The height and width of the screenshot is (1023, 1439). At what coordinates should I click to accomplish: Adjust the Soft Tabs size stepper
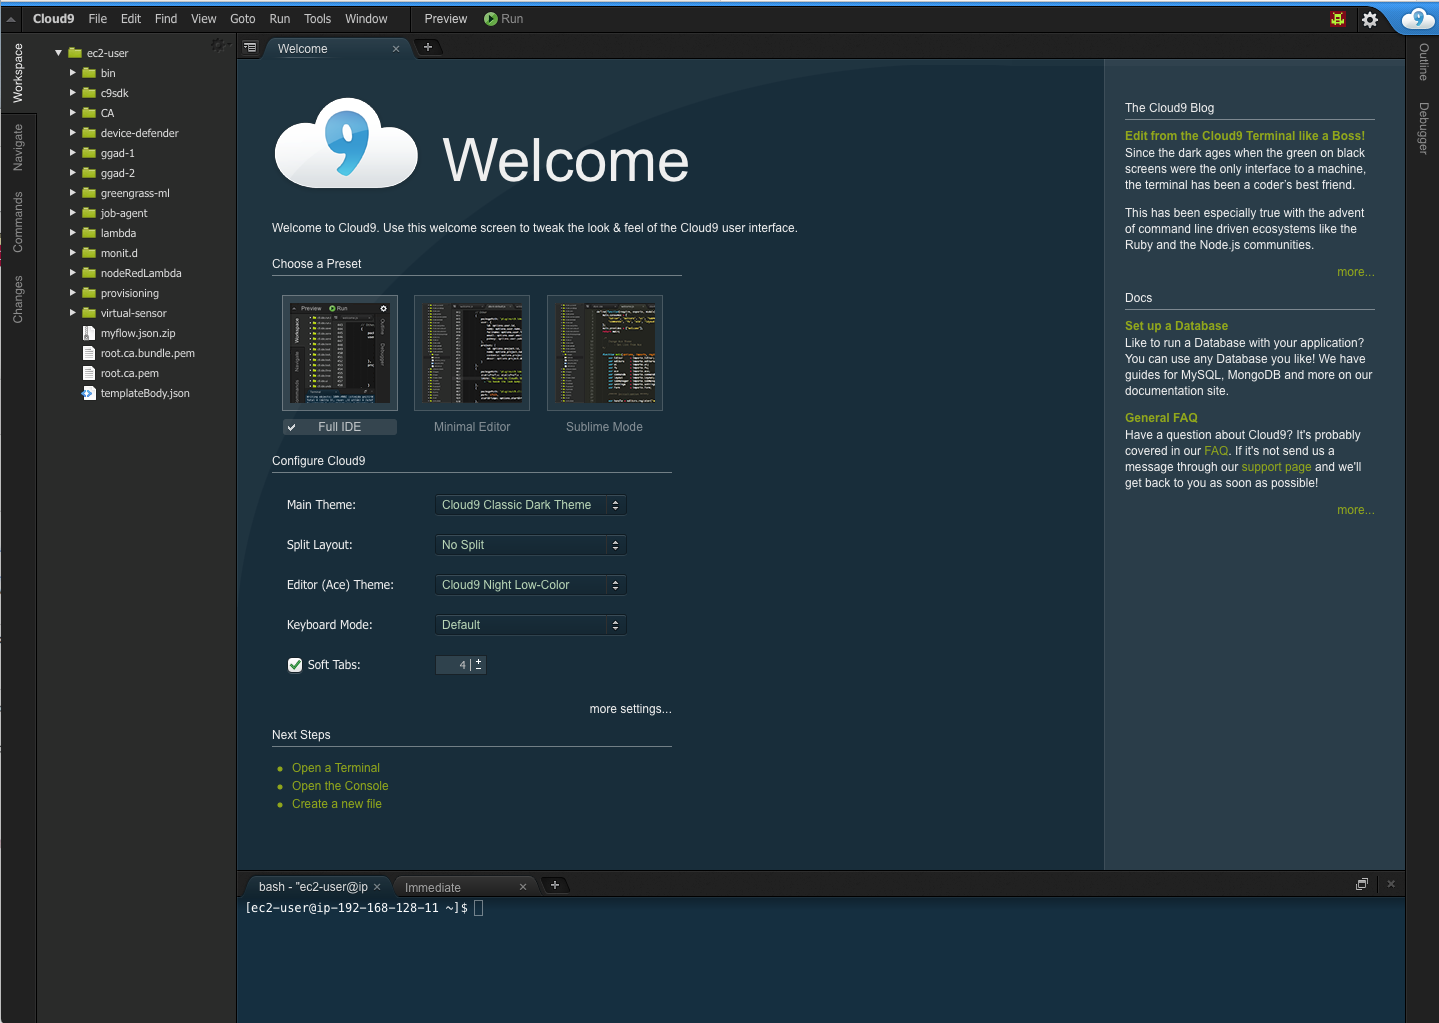tap(478, 665)
